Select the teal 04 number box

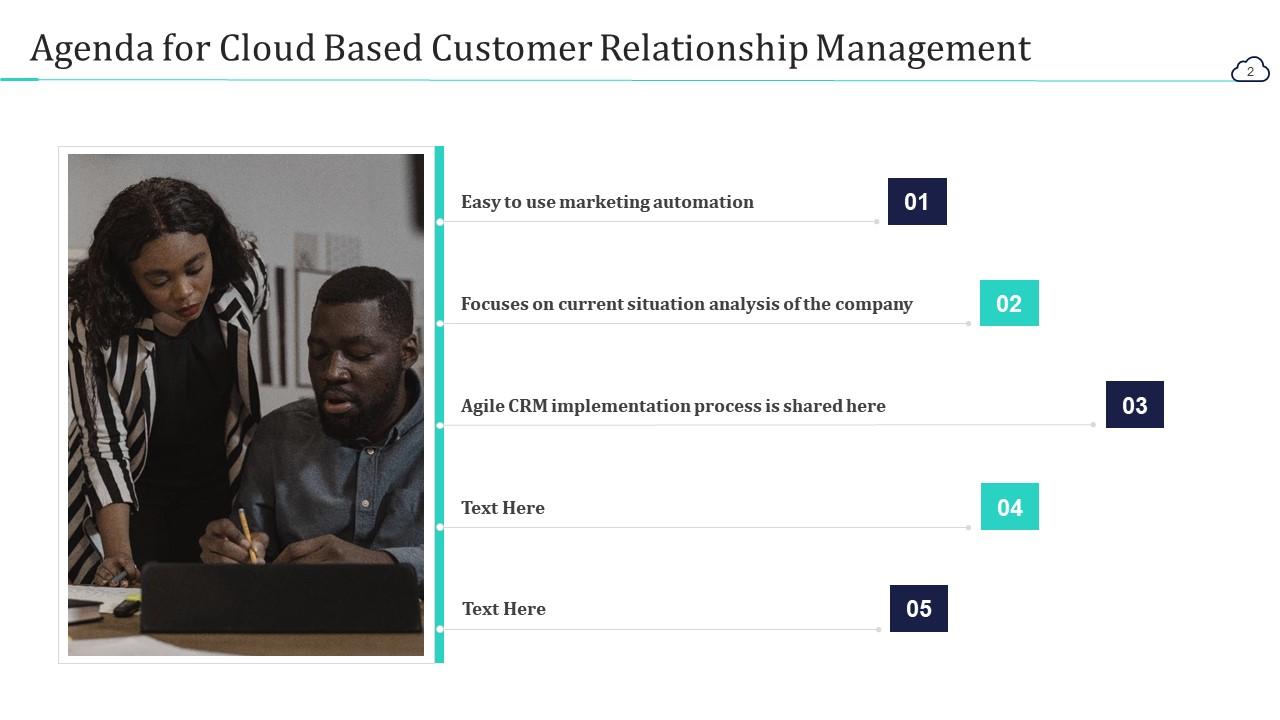1010,507
